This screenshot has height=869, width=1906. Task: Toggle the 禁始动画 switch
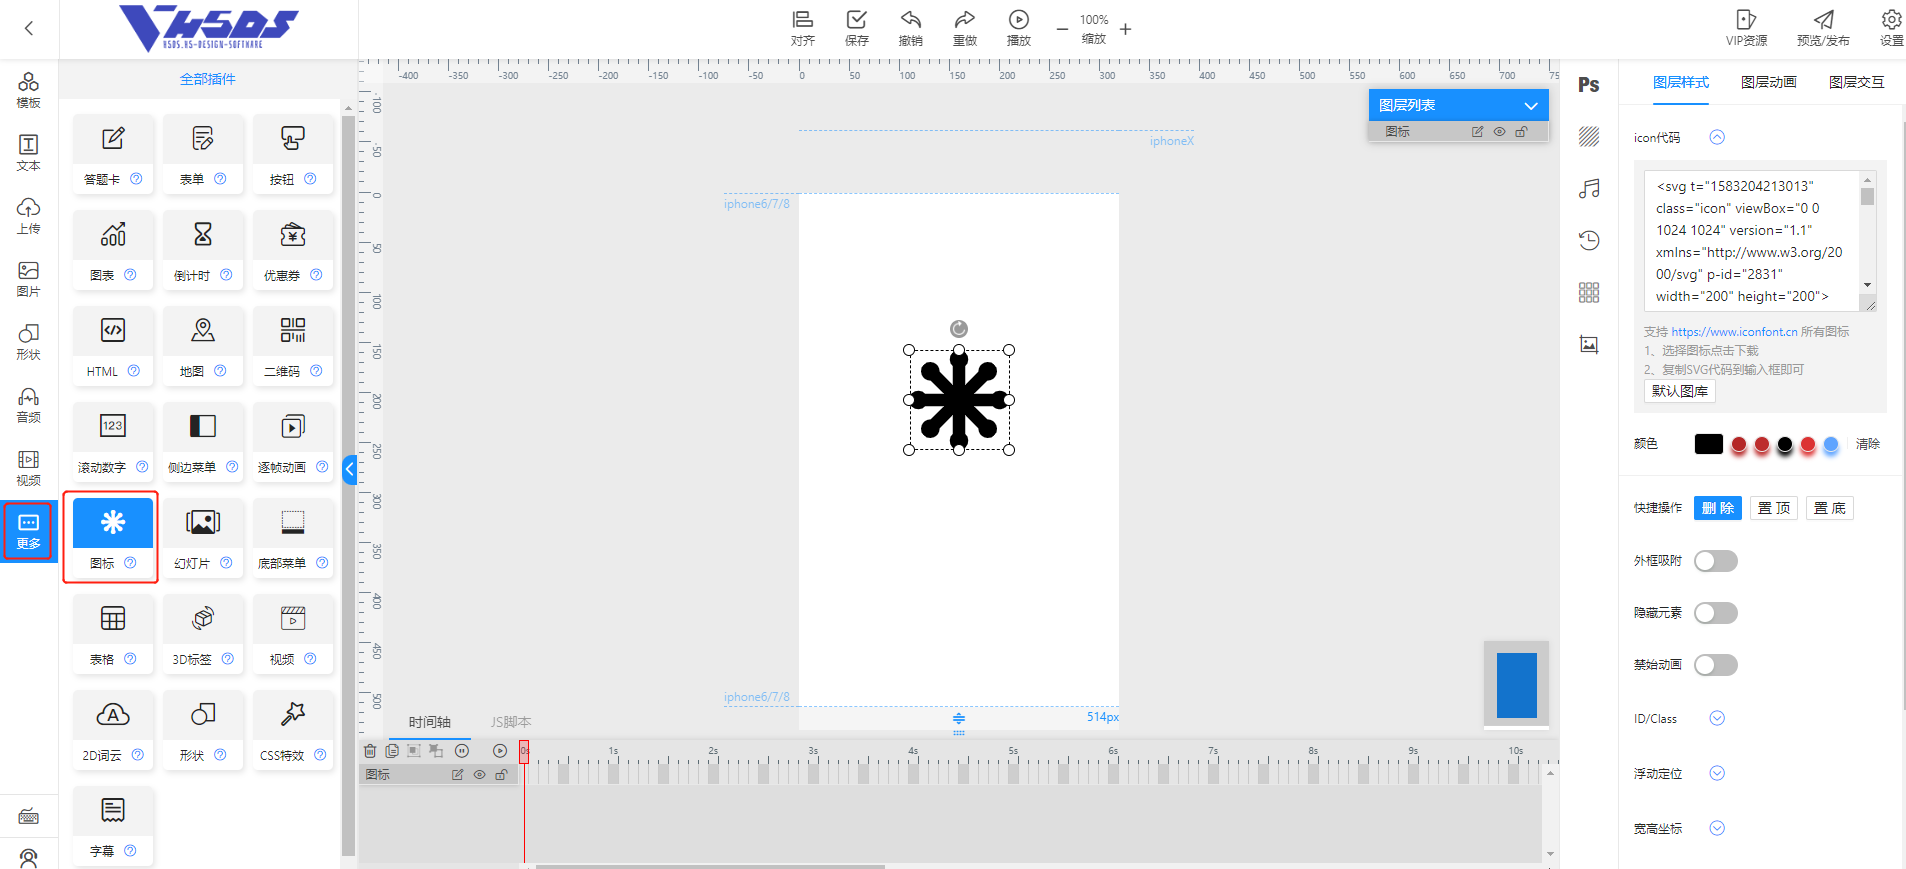pos(1716,665)
